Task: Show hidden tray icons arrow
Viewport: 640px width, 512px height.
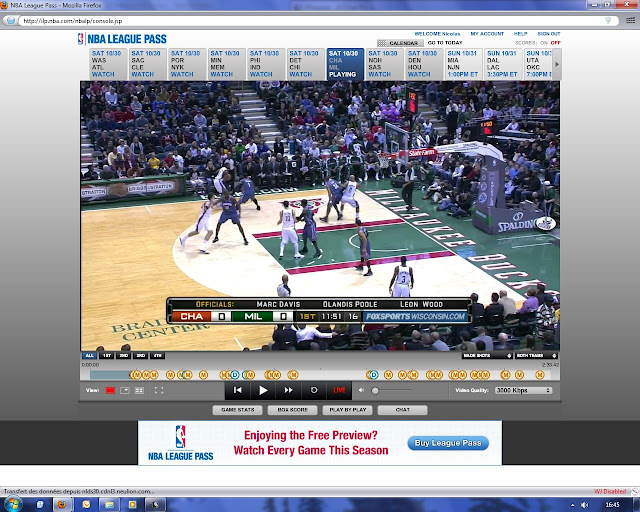Action: [x=573, y=505]
